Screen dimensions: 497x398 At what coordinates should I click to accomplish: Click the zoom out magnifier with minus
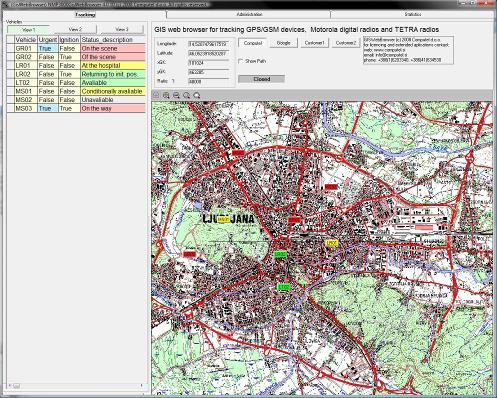(x=176, y=95)
